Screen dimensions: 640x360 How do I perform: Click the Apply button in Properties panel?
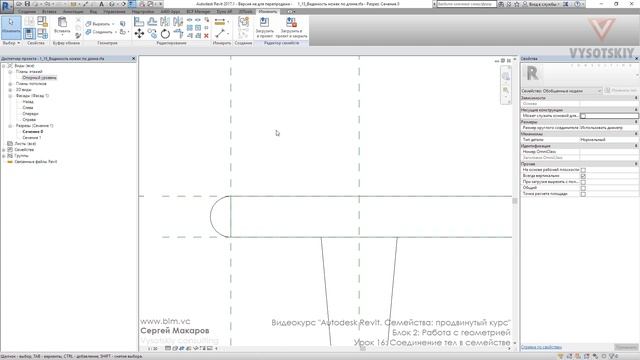point(626,347)
